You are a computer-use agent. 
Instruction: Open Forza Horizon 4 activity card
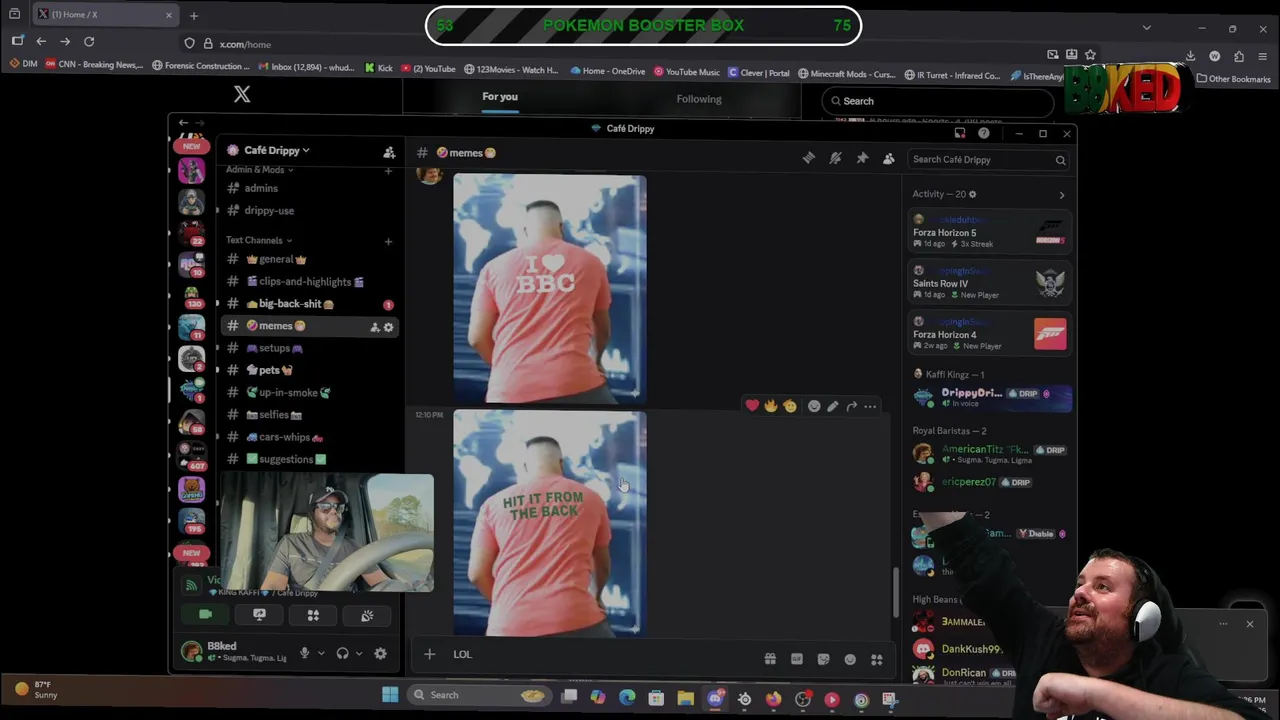(x=990, y=334)
